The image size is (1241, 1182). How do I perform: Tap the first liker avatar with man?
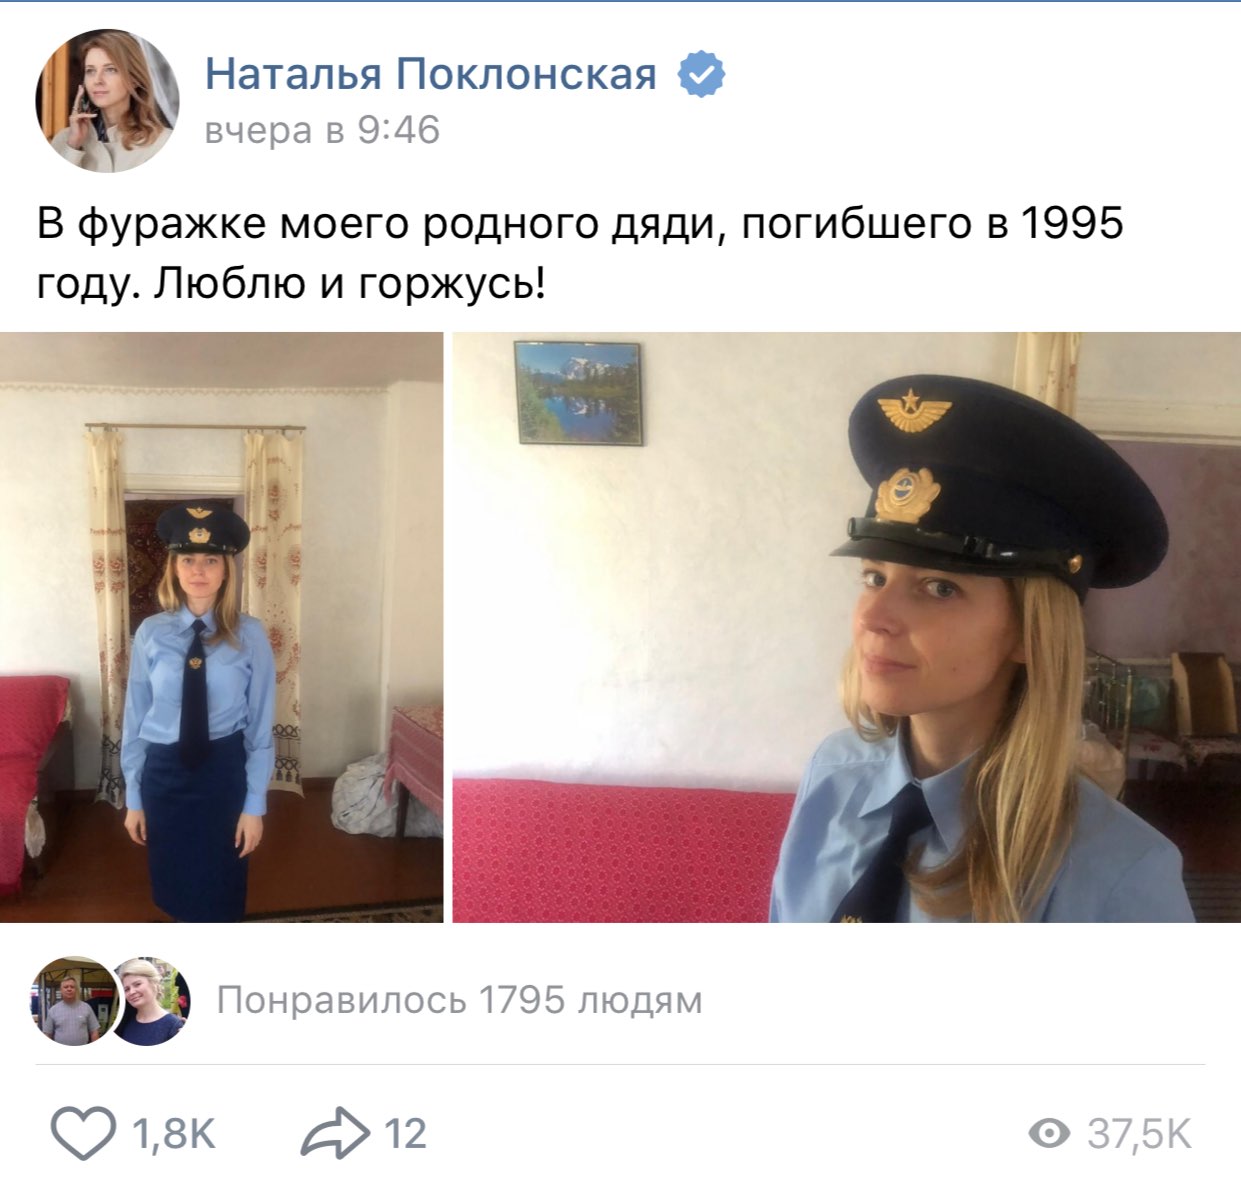[x=72, y=1001]
